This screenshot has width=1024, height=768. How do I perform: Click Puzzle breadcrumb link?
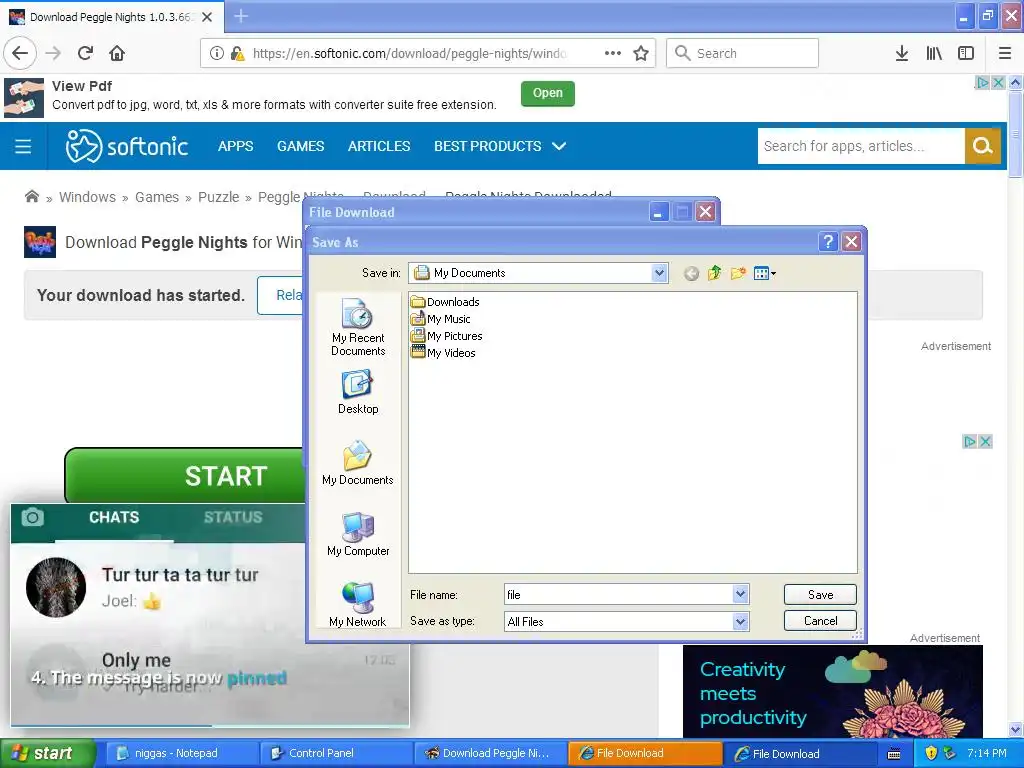[219, 197]
